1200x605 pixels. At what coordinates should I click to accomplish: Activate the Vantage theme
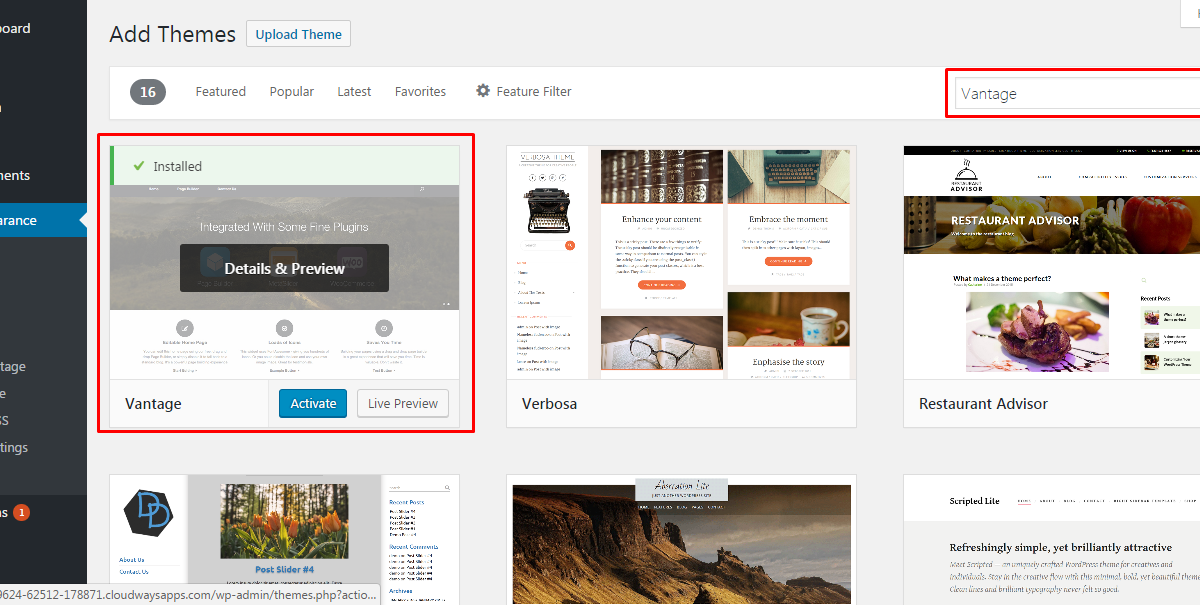[x=313, y=403]
